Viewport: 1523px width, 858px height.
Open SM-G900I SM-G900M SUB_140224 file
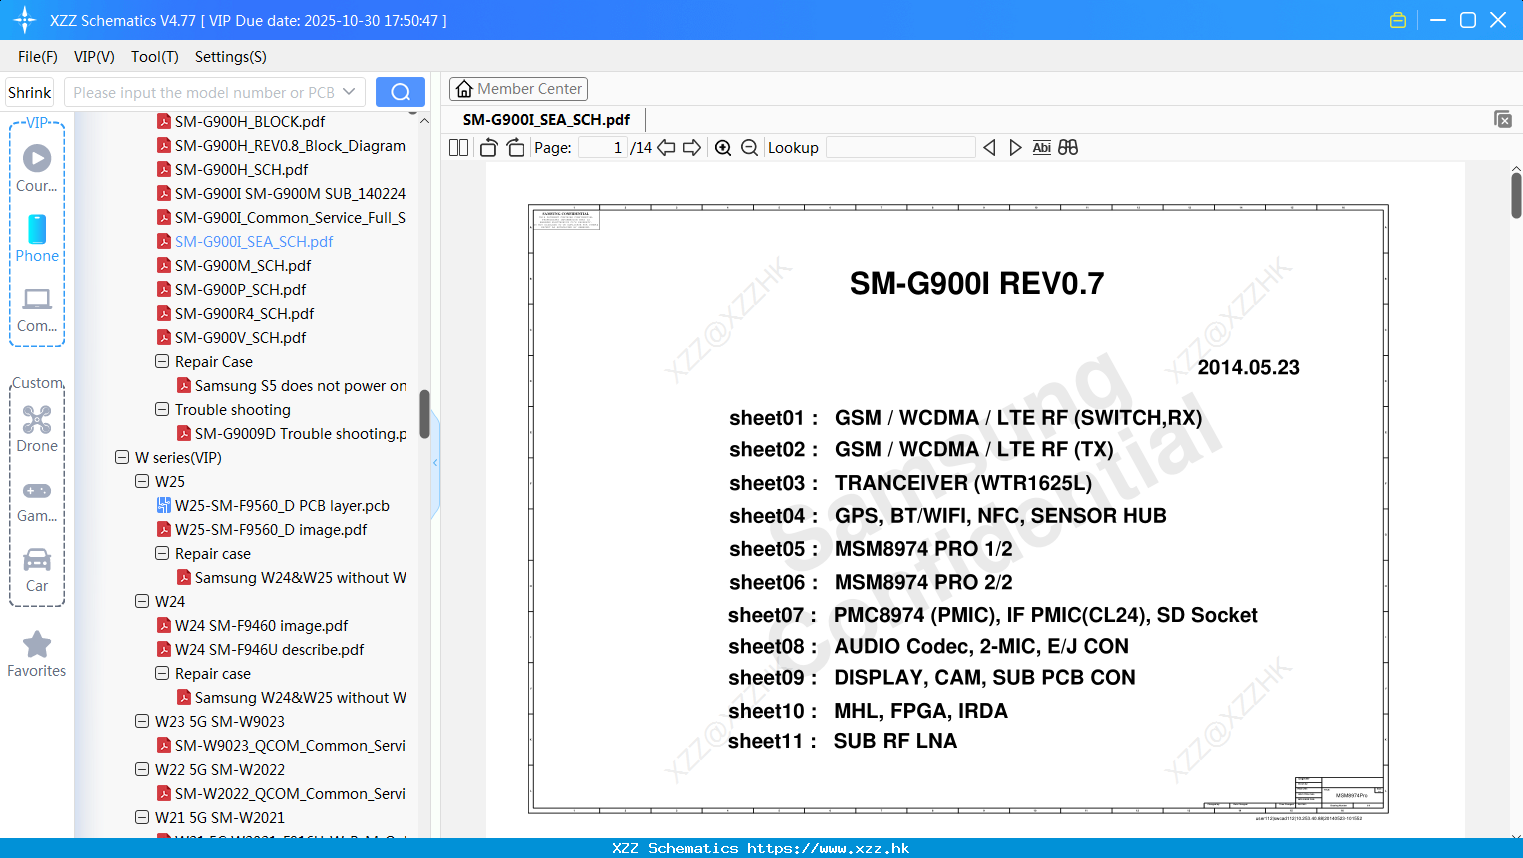pyautogui.click(x=290, y=194)
